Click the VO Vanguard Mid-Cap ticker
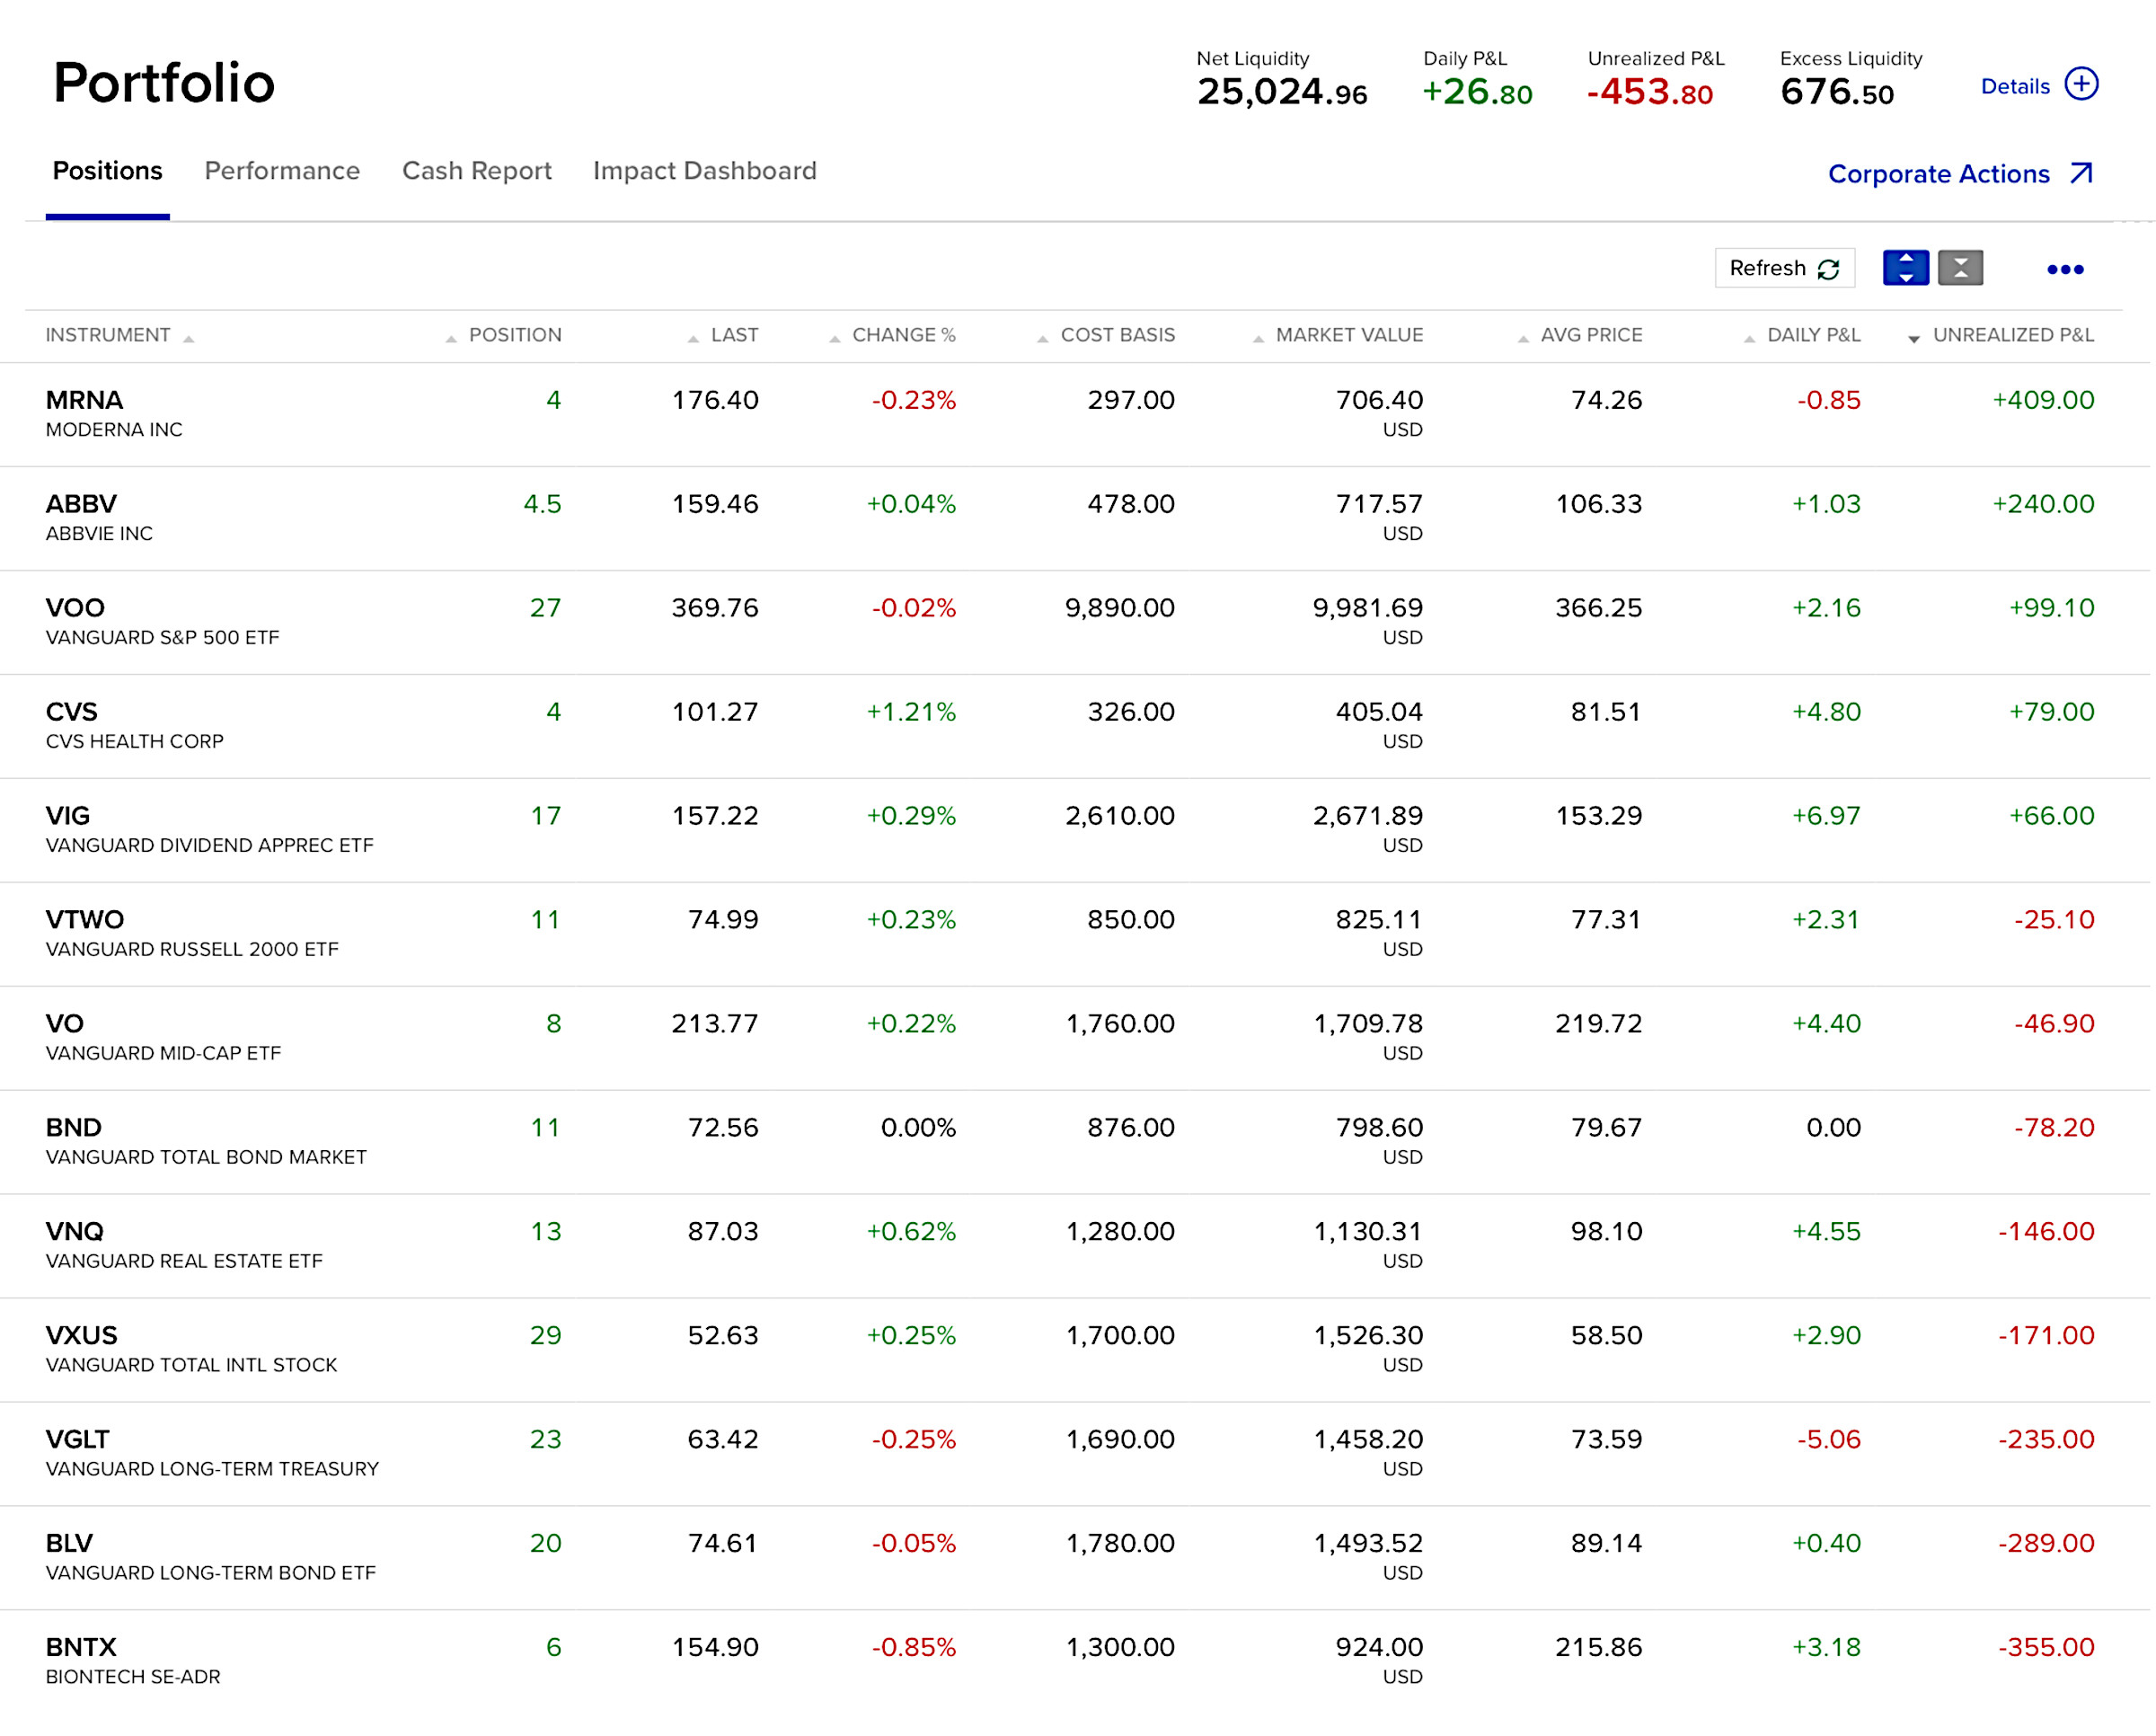 point(65,1024)
